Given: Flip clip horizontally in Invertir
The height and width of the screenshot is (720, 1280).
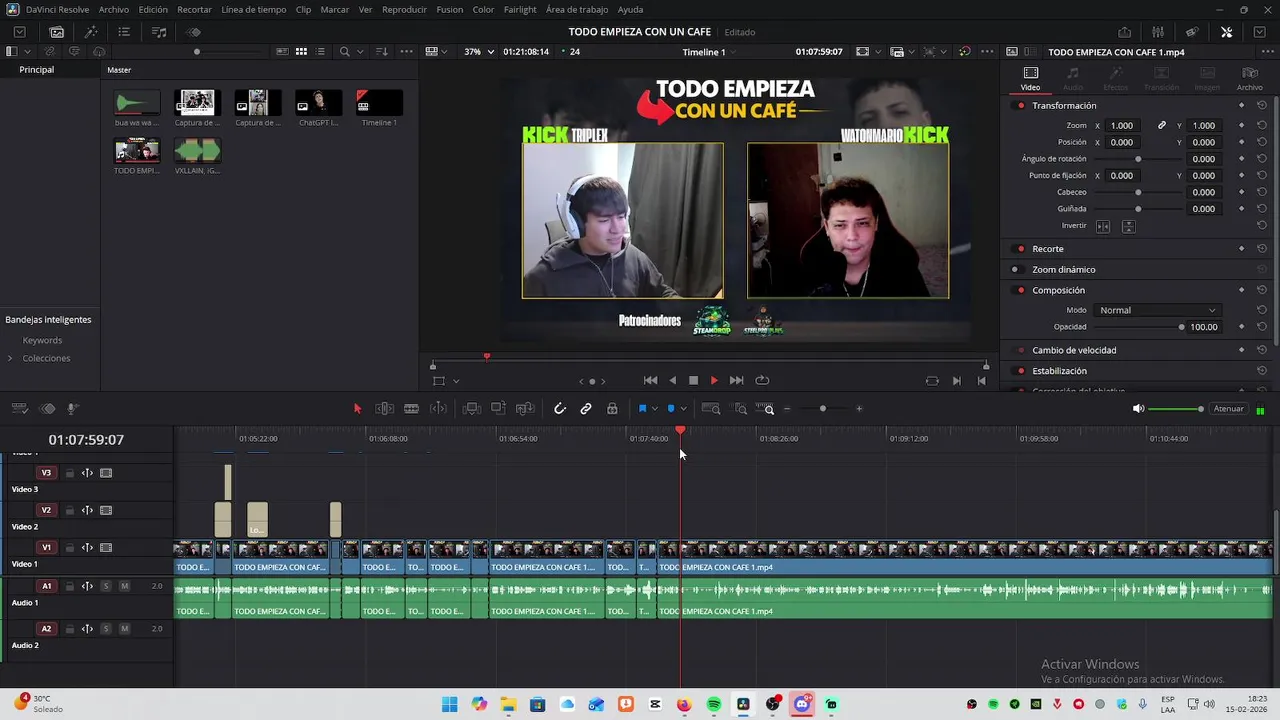Looking at the screenshot, I should (x=1103, y=226).
